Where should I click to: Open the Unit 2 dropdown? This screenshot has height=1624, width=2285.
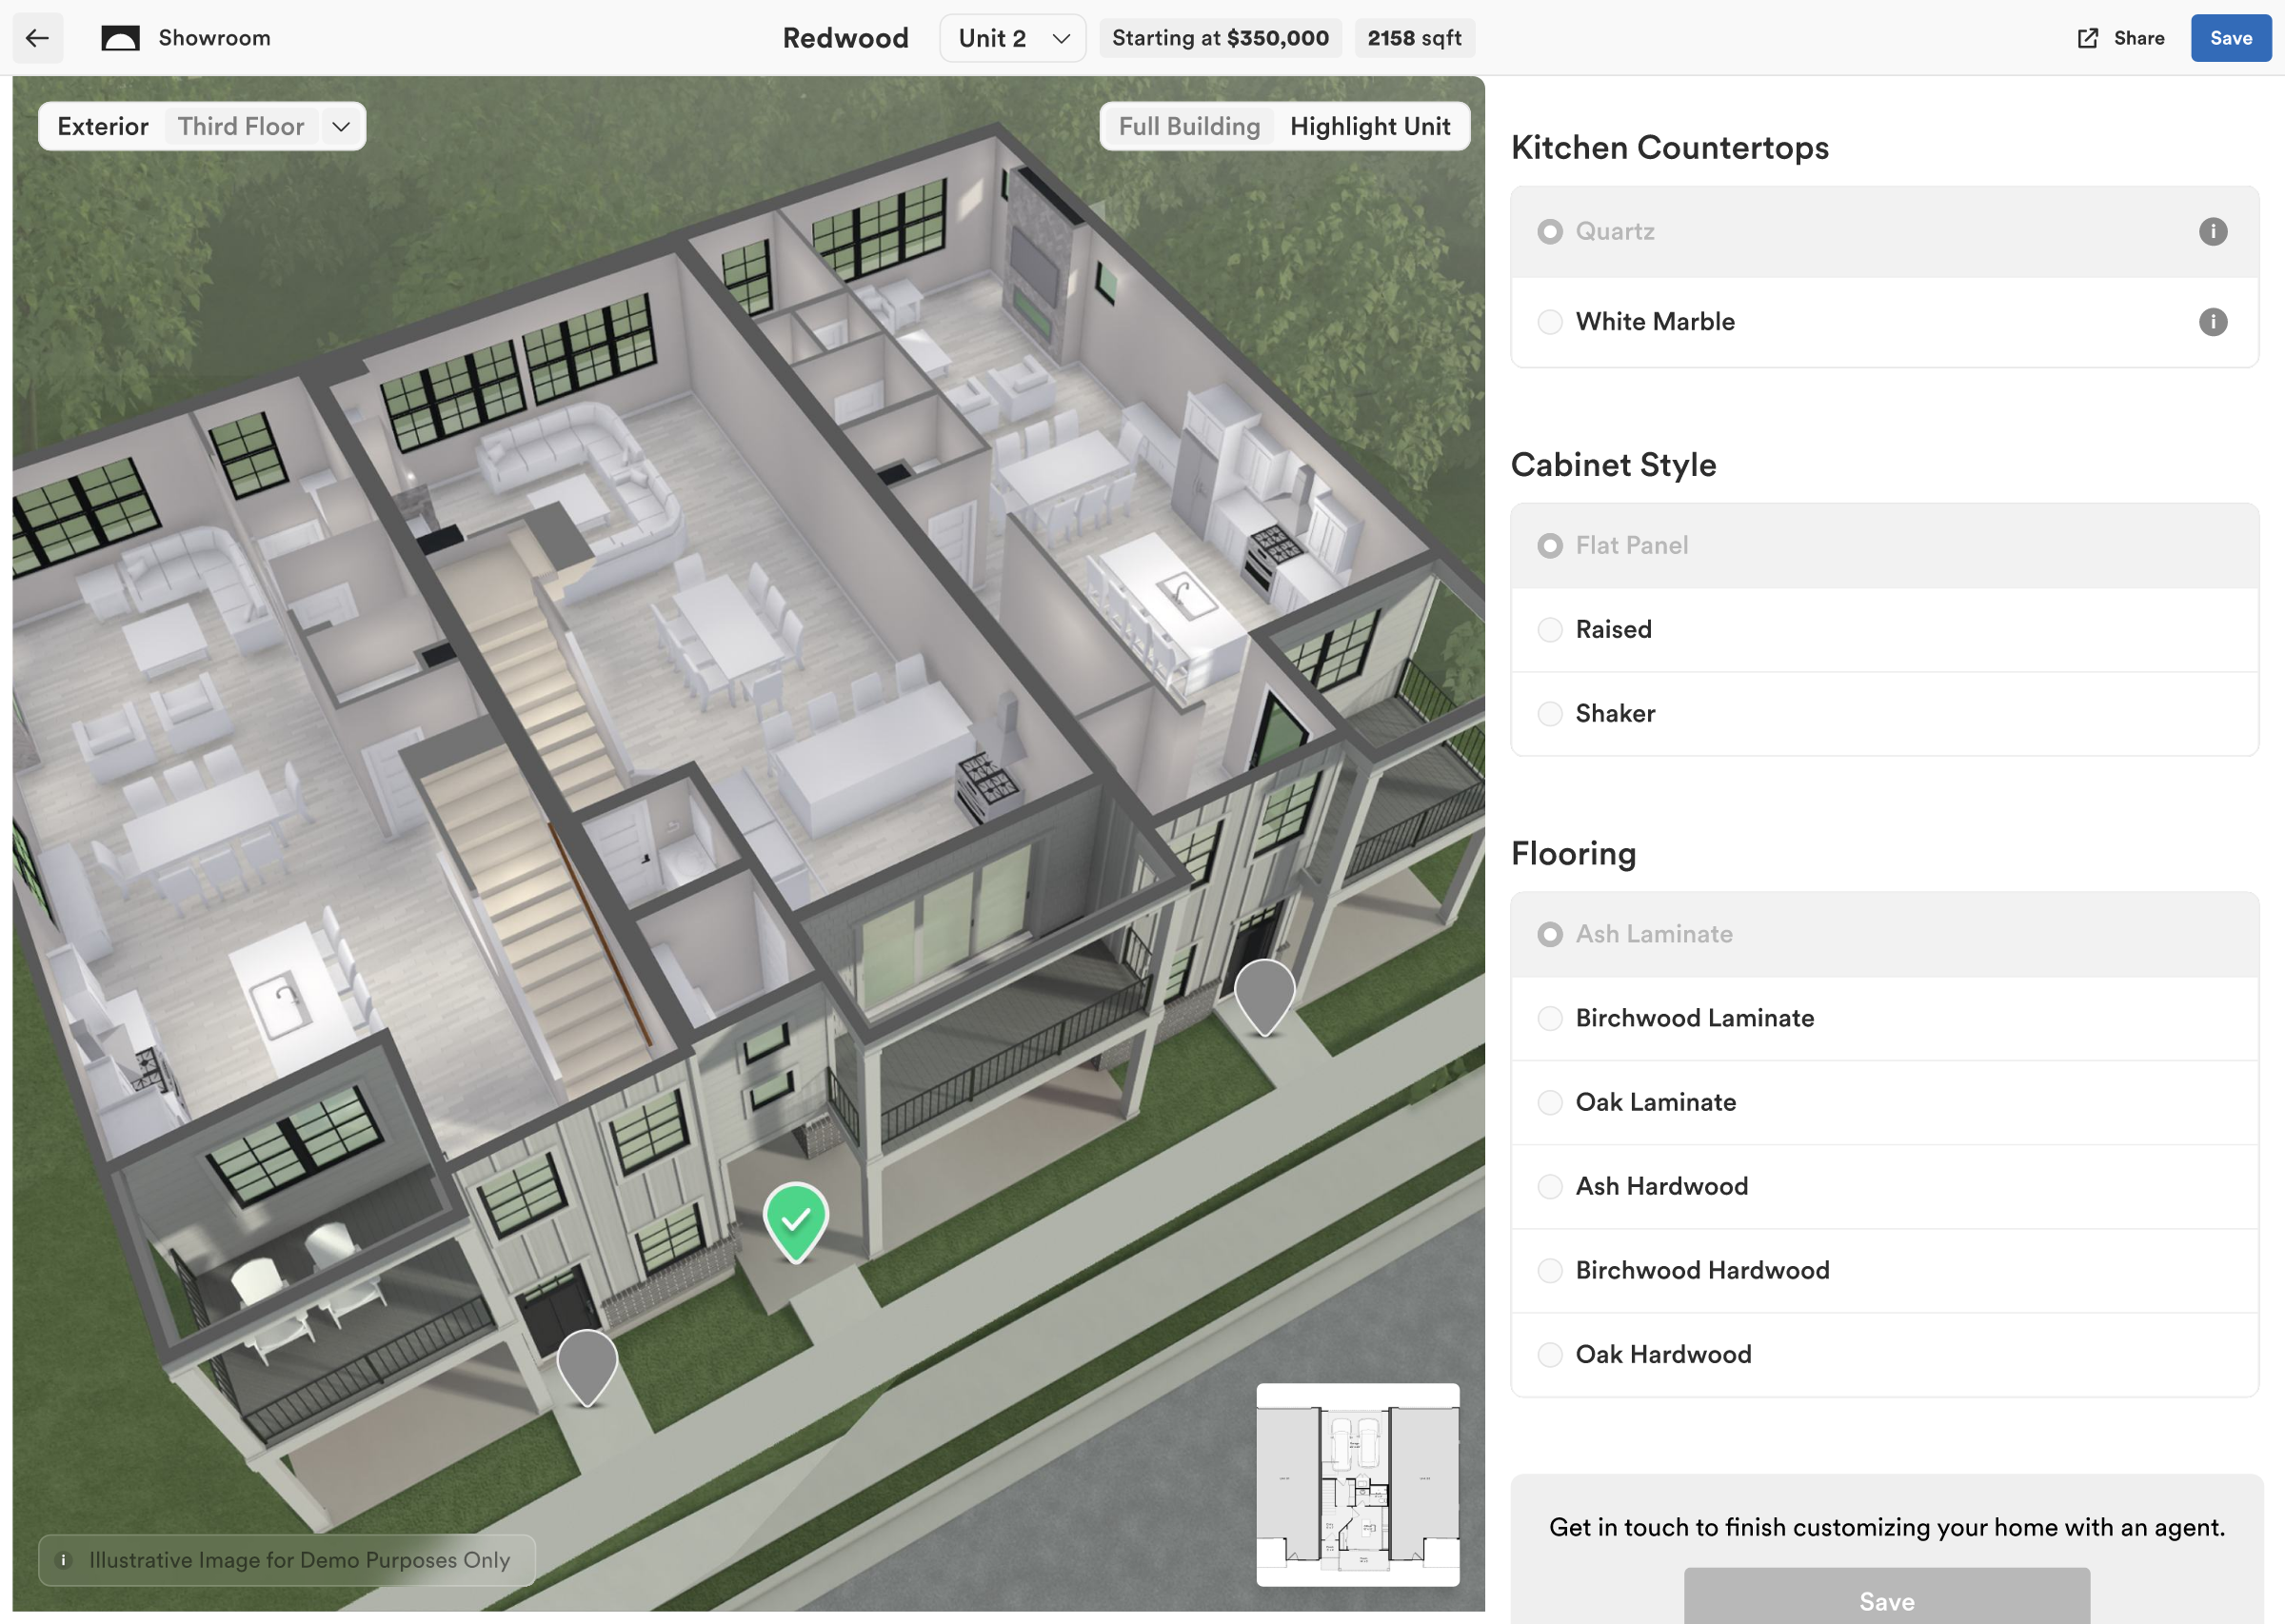(1012, 38)
